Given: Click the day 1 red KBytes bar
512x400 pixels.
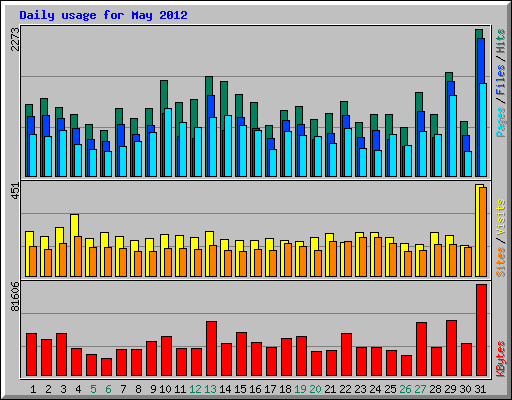Looking at the screenshot, I should pos(31,355).
